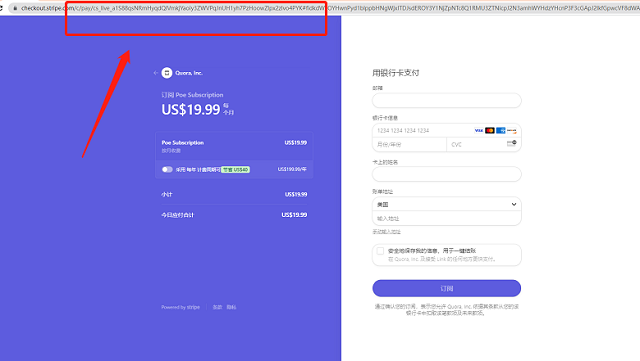Click the CVC help card icon
Image resolution: width=640 pixels, height=361 pixels.
click(x=511, y=143)
